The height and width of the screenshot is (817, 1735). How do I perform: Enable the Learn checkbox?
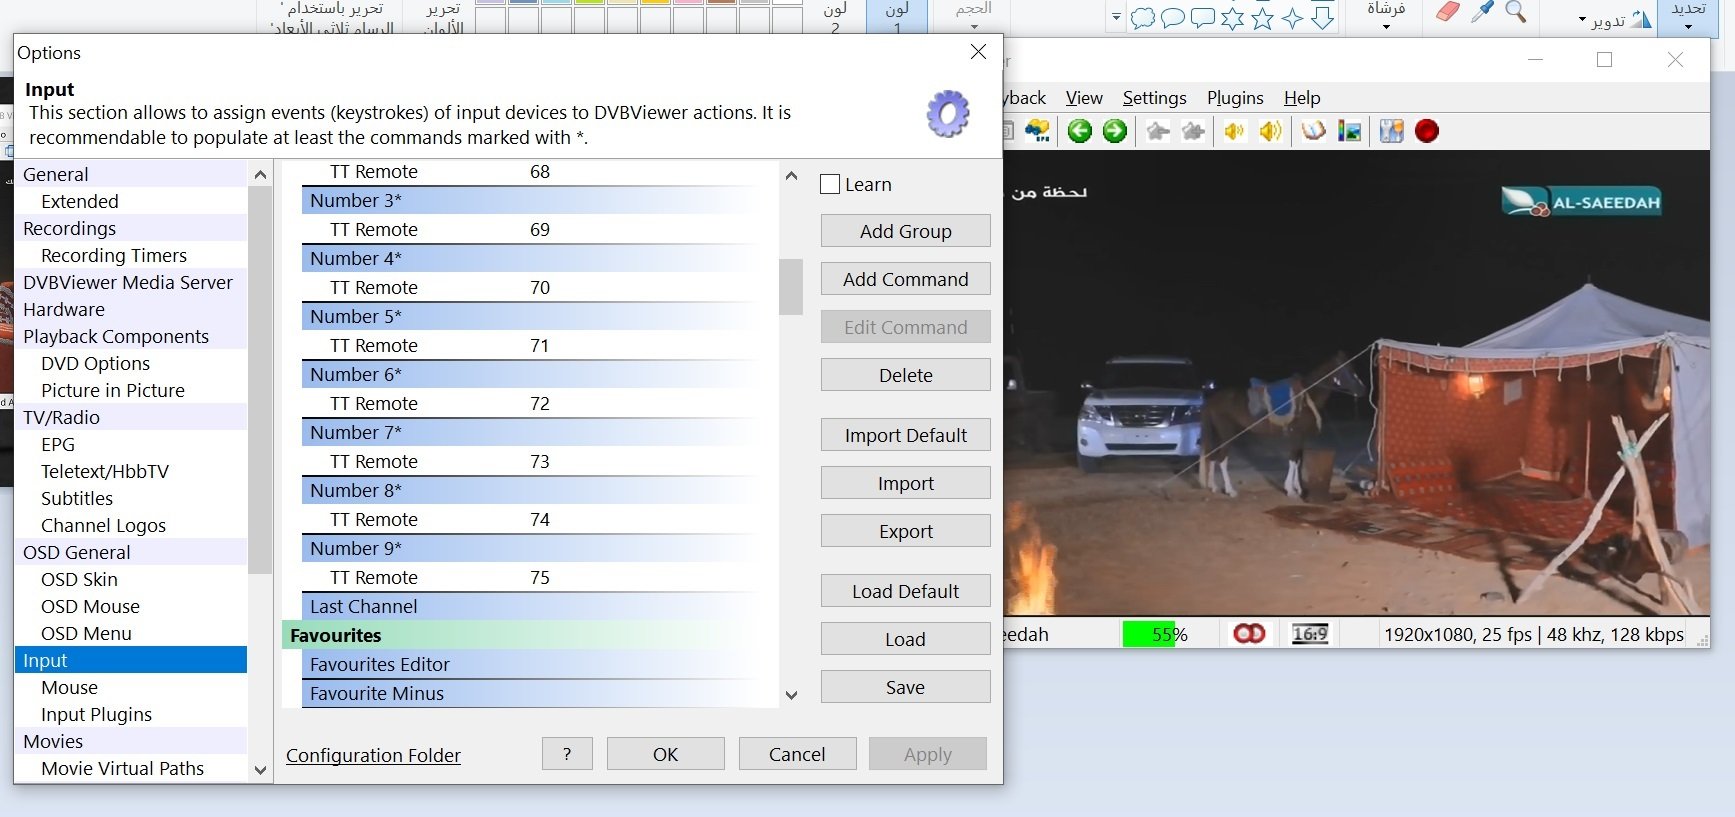point(830,184)
